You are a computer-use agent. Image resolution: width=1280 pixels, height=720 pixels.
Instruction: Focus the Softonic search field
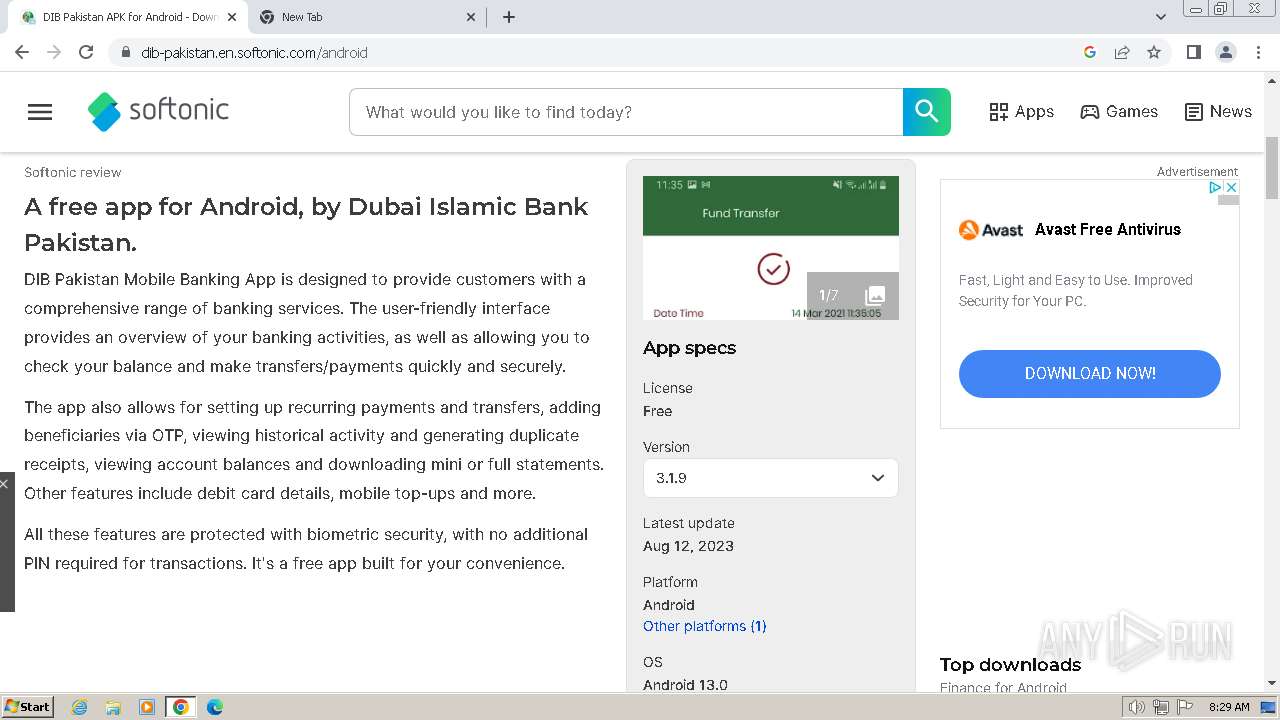tap(626, 112)
